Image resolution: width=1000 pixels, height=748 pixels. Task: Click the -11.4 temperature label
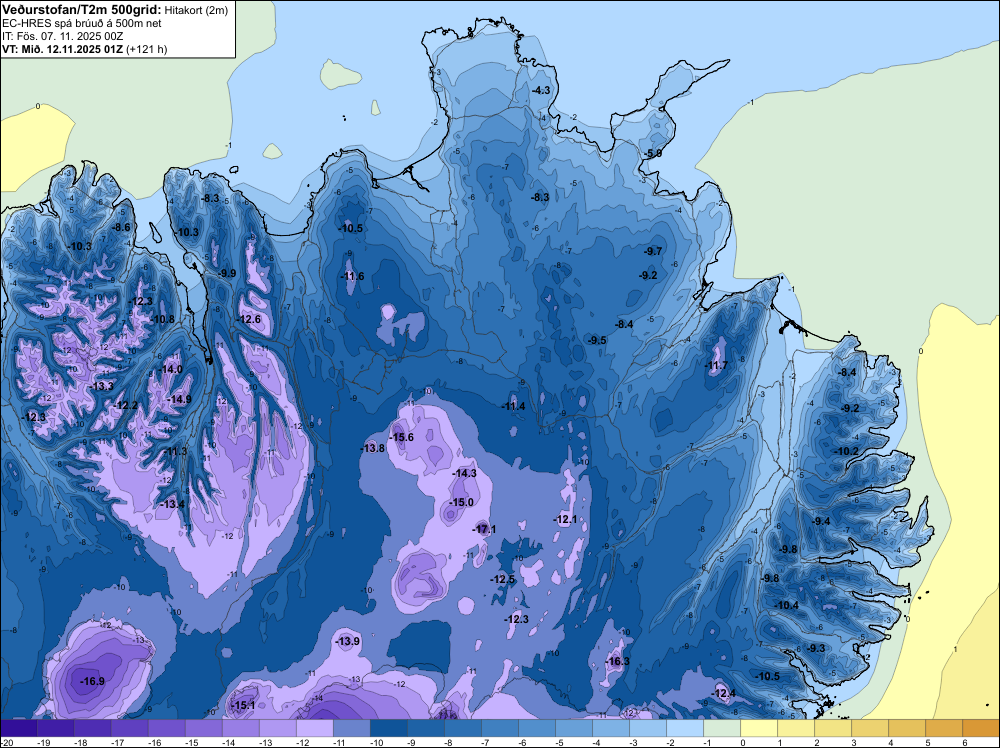[x=513, y=406]
